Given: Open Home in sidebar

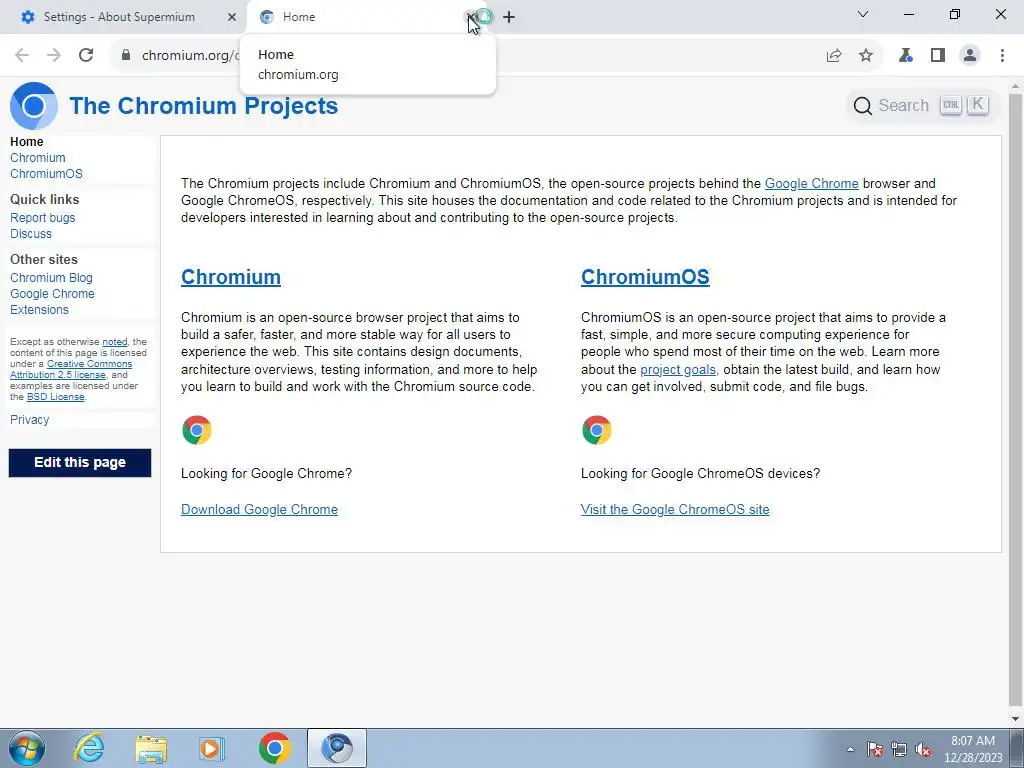Looking at the screenshot, I should pos(27,142).
